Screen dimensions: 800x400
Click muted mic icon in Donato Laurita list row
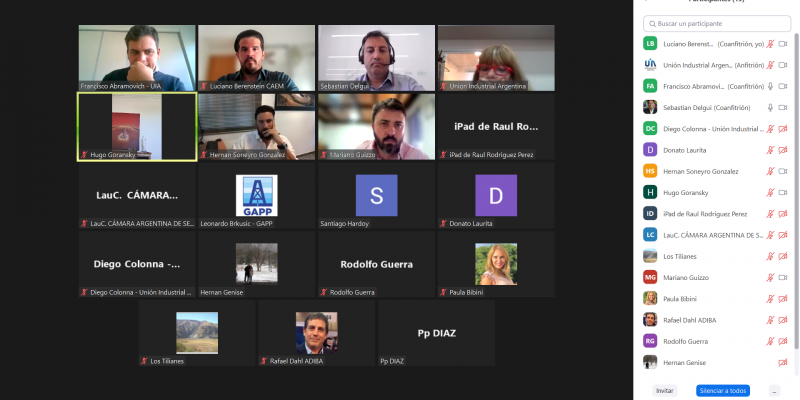click(770, 150)
